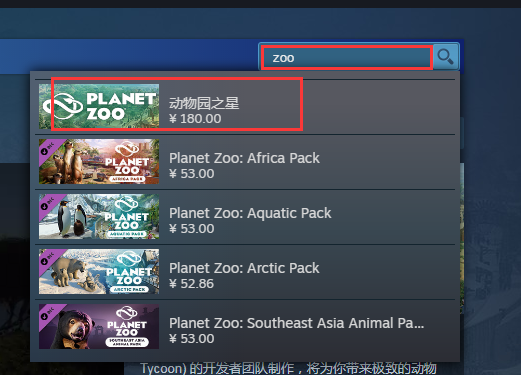Click the DLC badge on Africa Pack image
Viewport: 521px width, 375px height.
click(48, 148)
